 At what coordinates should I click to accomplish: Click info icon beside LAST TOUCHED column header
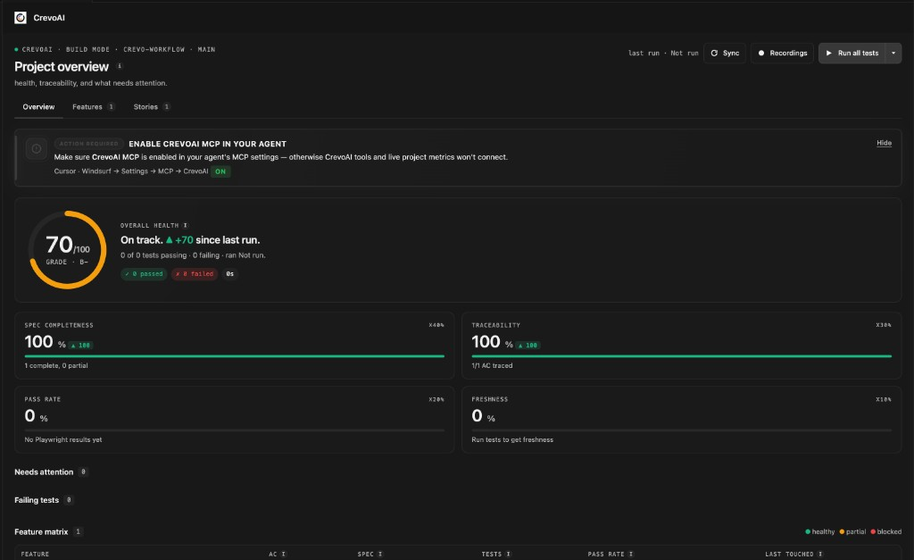[x=820, y=554]
